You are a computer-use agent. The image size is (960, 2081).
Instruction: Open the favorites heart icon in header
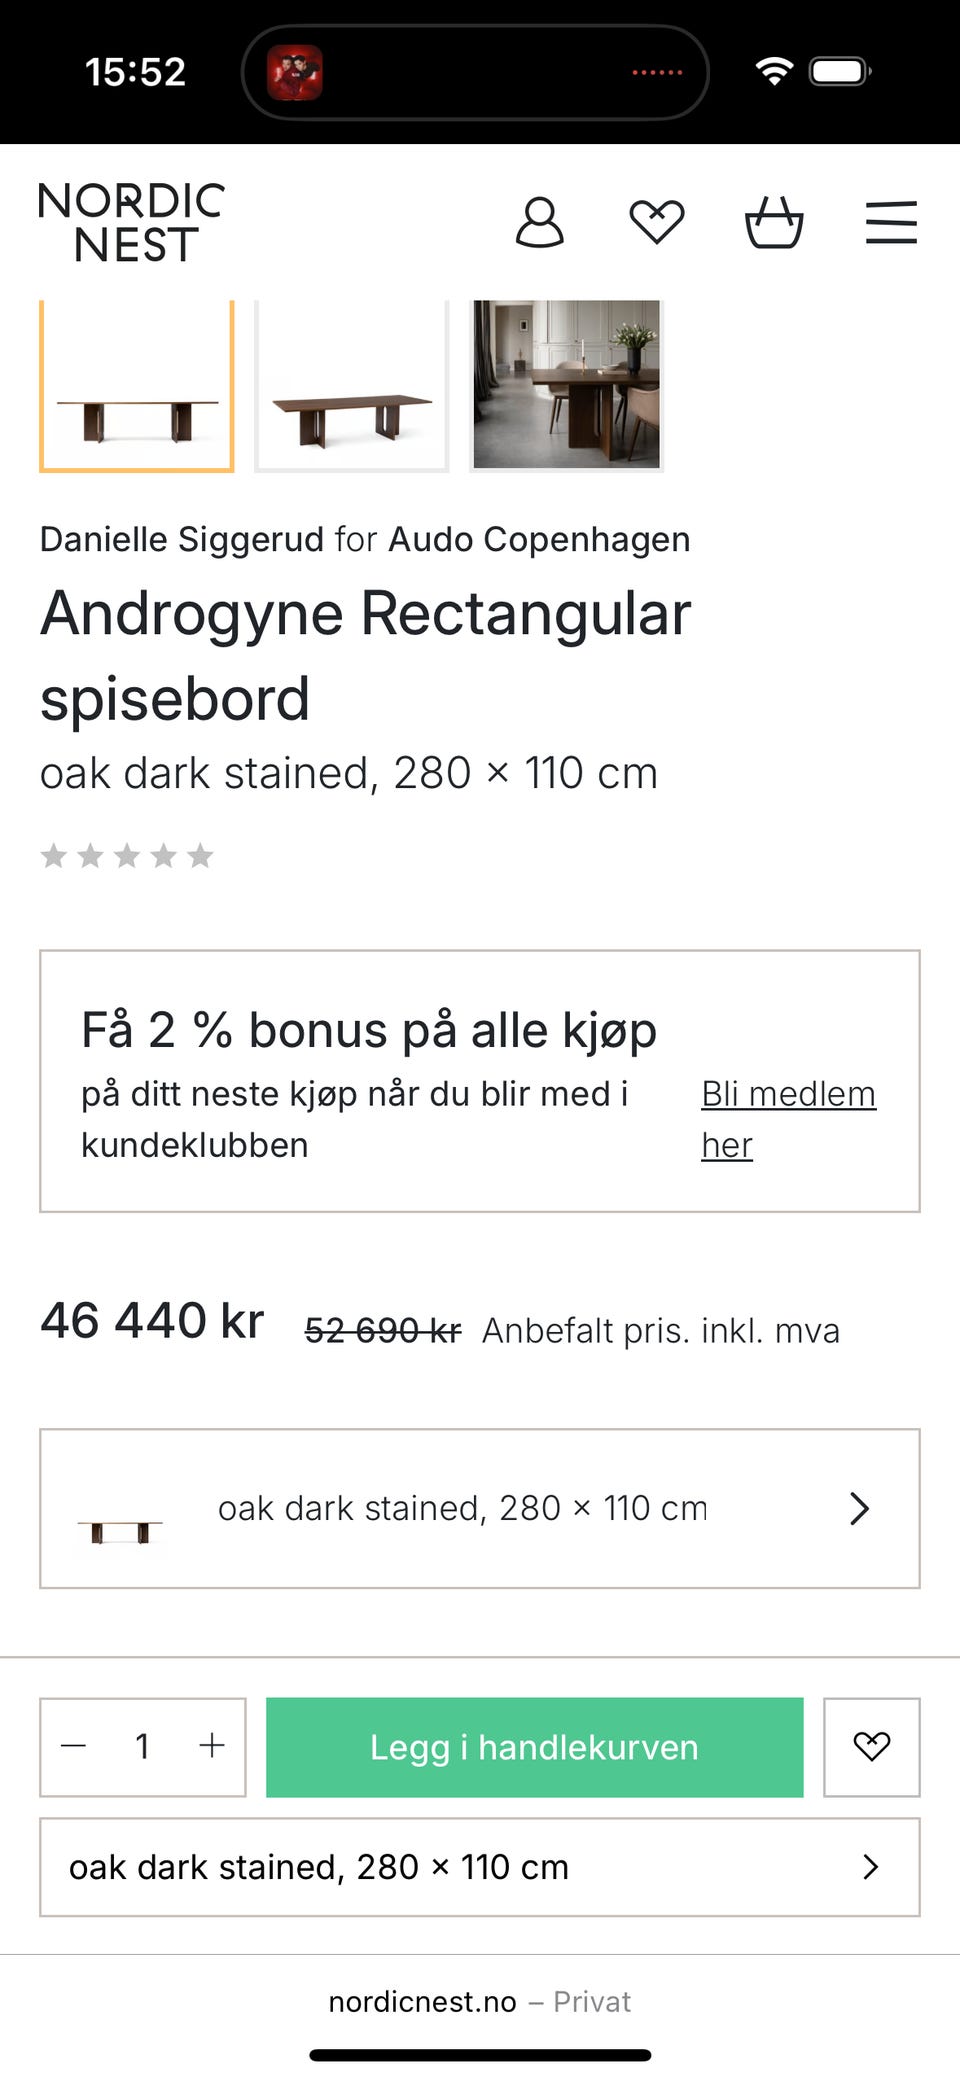pos(656,222)
